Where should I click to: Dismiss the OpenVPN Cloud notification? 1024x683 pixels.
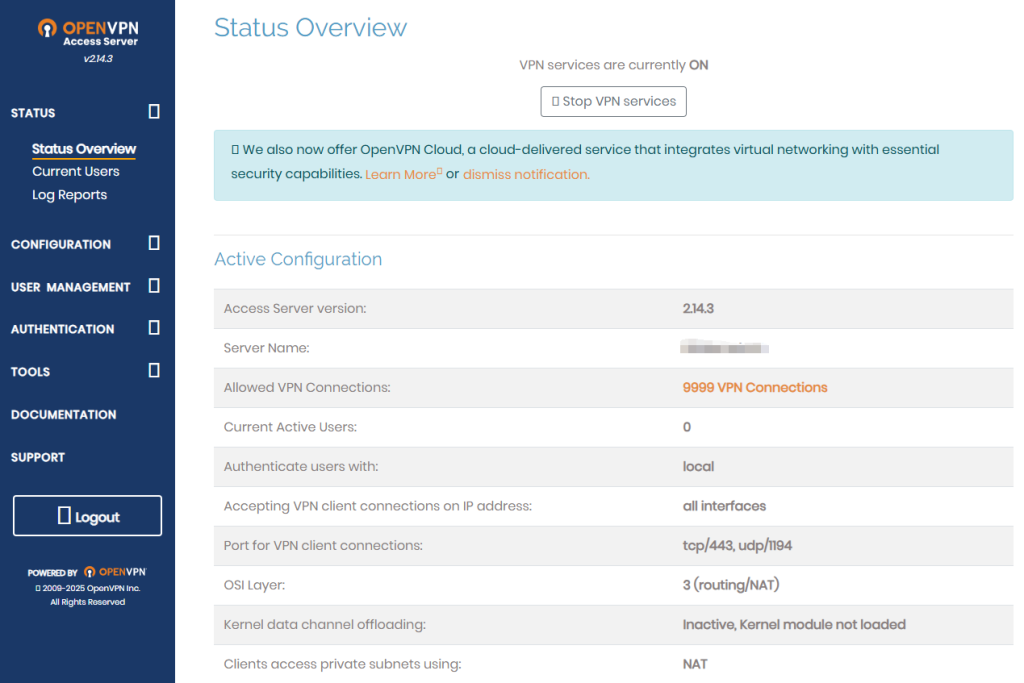click(526, 174)
